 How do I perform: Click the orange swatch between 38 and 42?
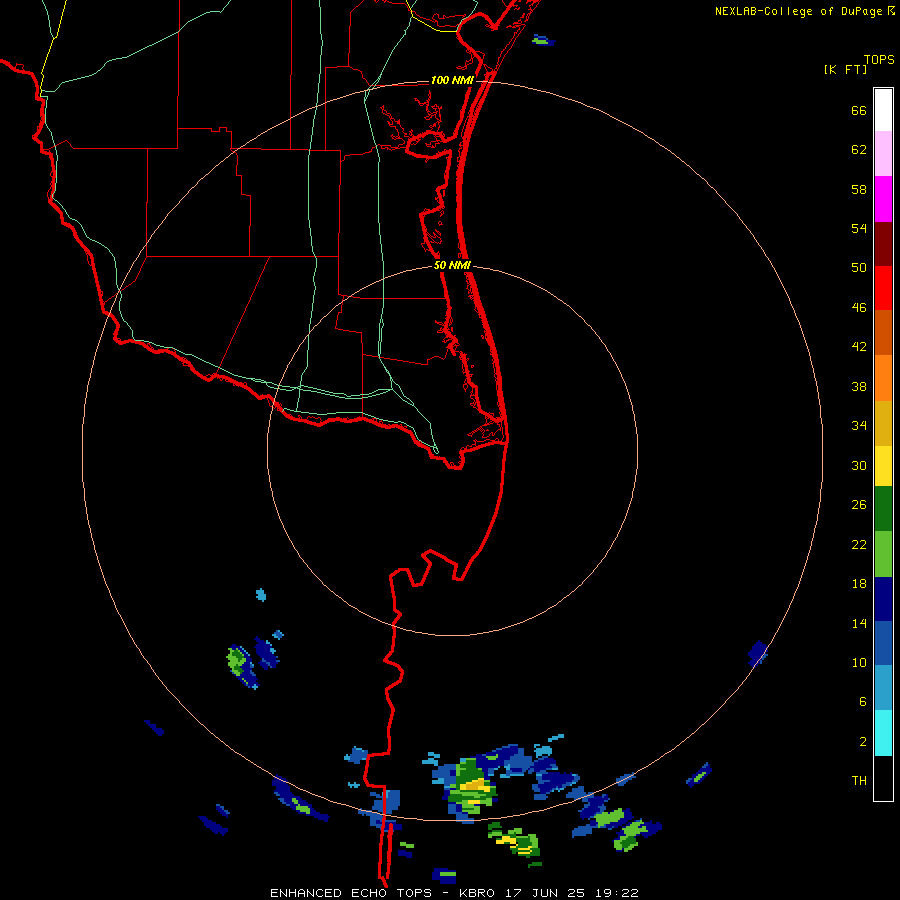883,378
